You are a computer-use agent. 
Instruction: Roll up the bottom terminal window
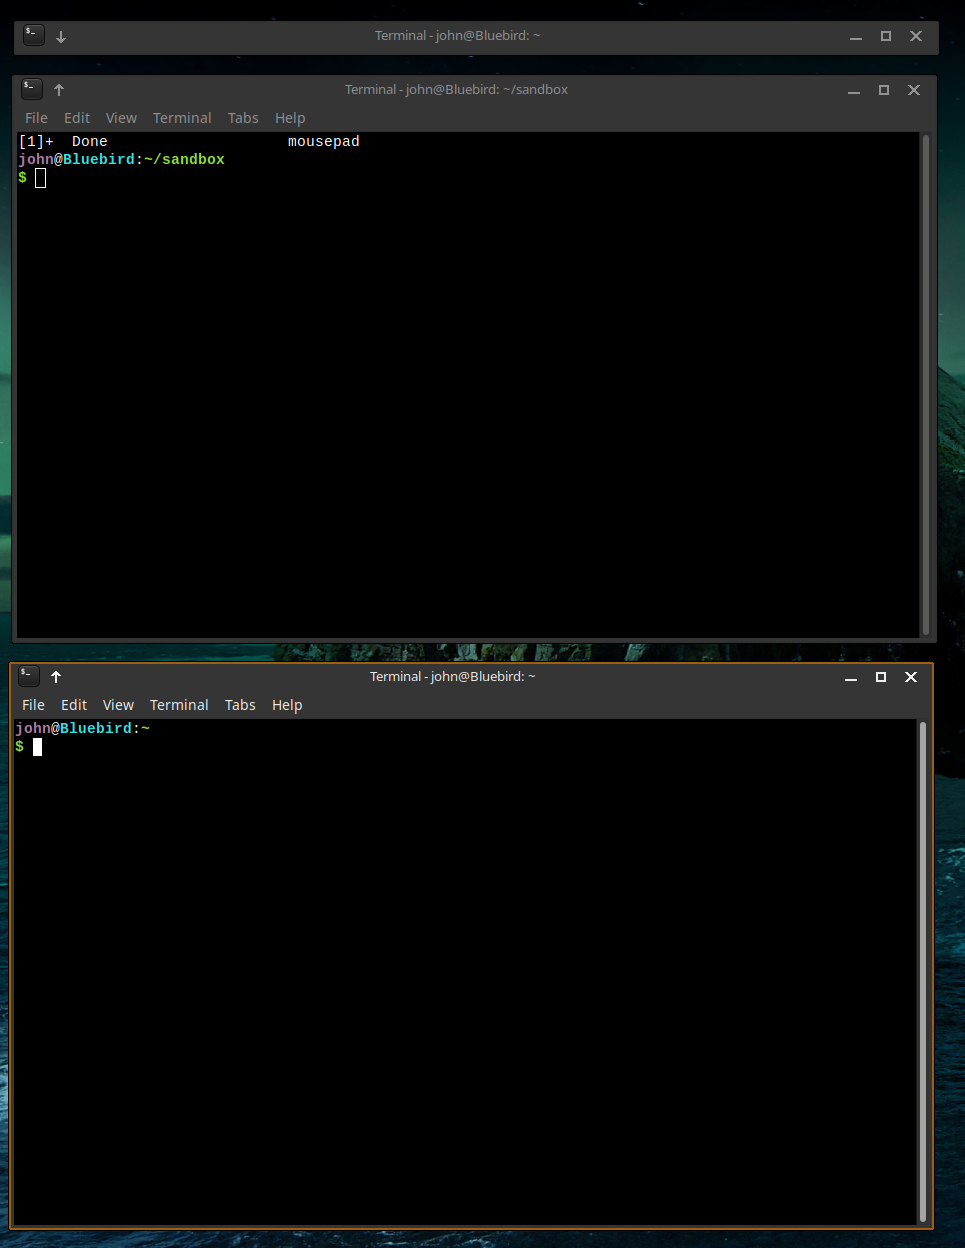pyautogui.click(x=56, y=677)
